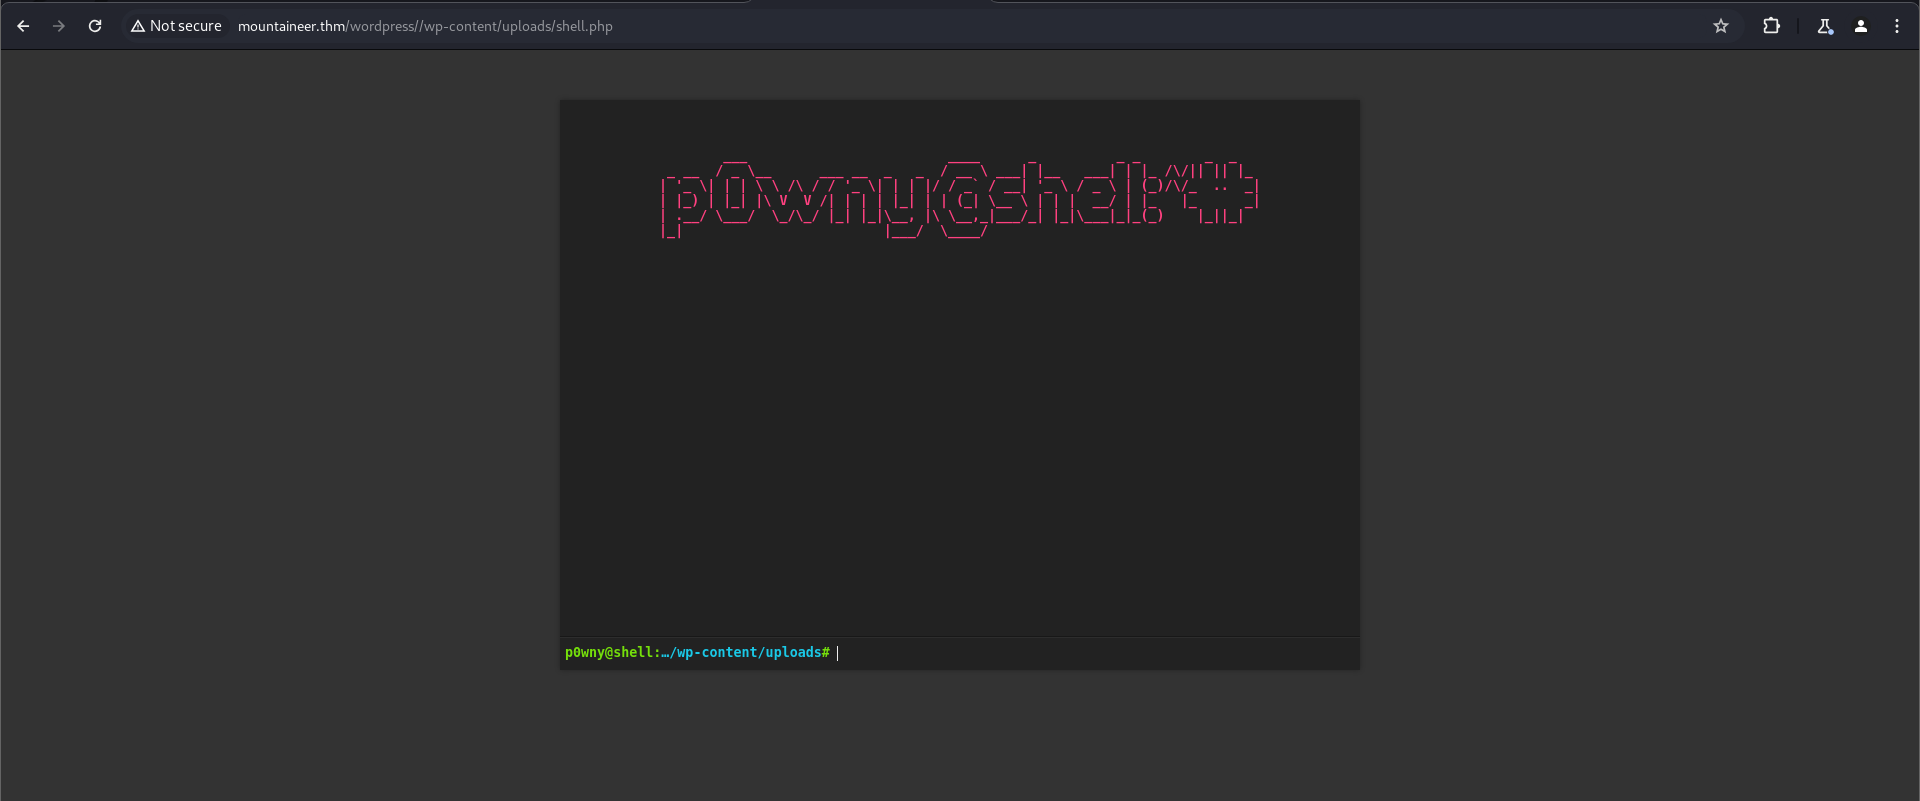
Task: Click the forward navigation arrow
Action: 59,26
